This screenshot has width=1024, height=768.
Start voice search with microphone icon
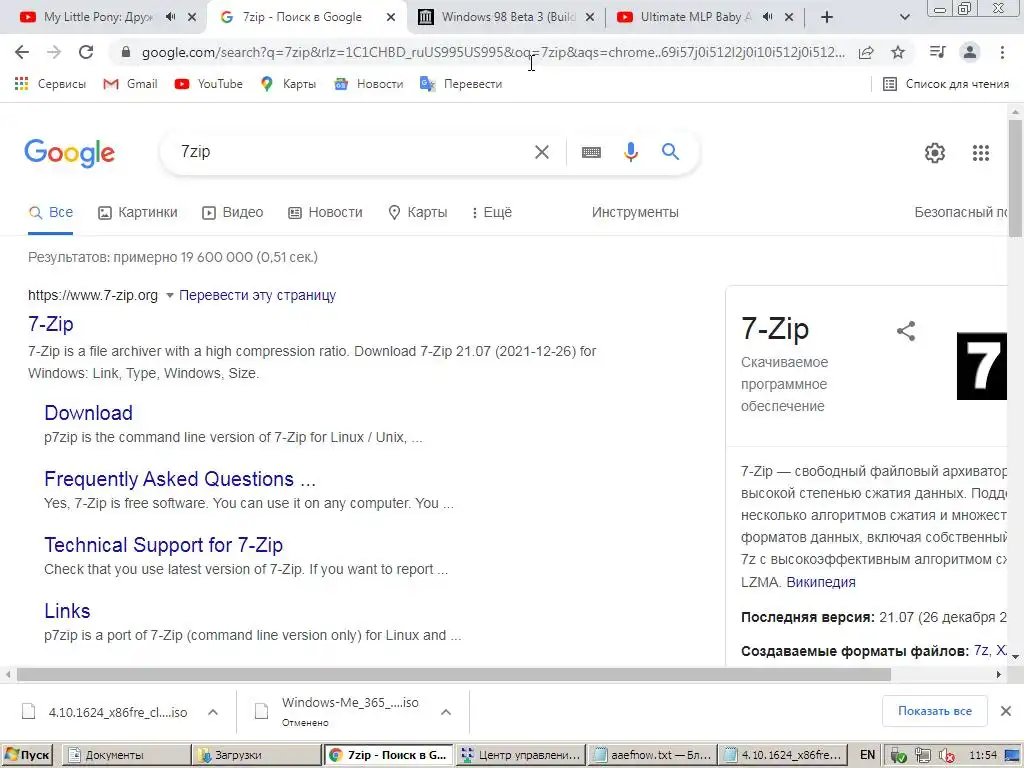pos(631,152)
